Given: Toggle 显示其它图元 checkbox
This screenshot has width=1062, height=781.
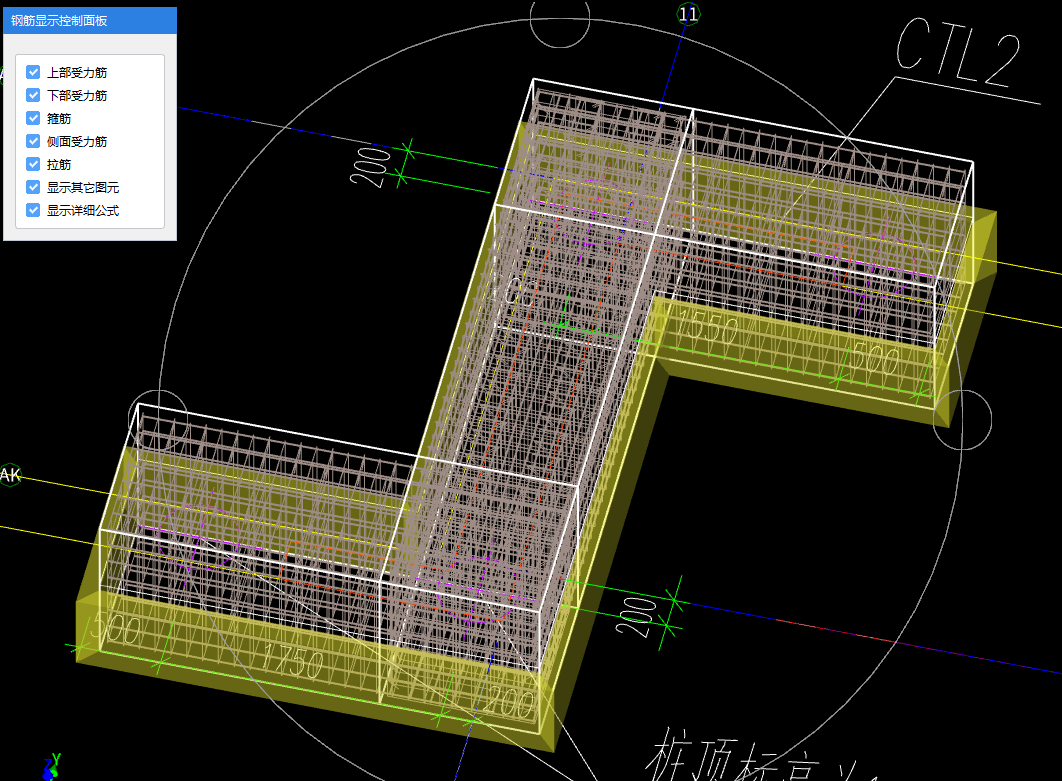Looking at the screenshot, I should [33, 187].
